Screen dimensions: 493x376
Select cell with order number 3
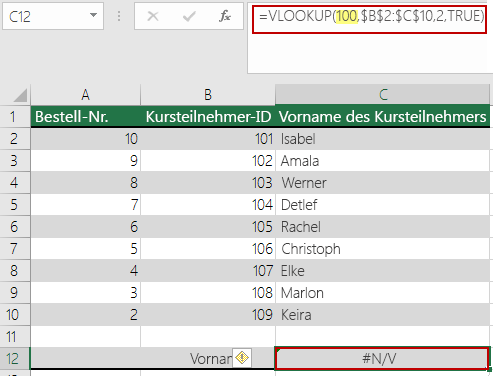coord(86,293)
